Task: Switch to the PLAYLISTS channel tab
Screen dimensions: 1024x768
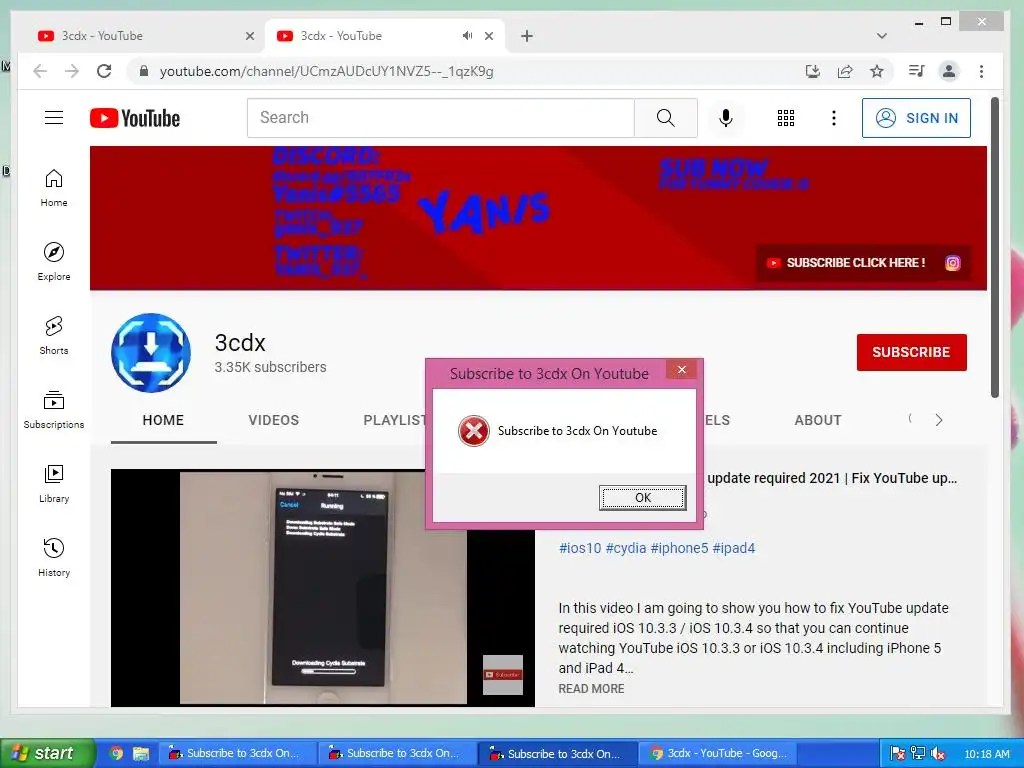Action: (x=394, y=421)
